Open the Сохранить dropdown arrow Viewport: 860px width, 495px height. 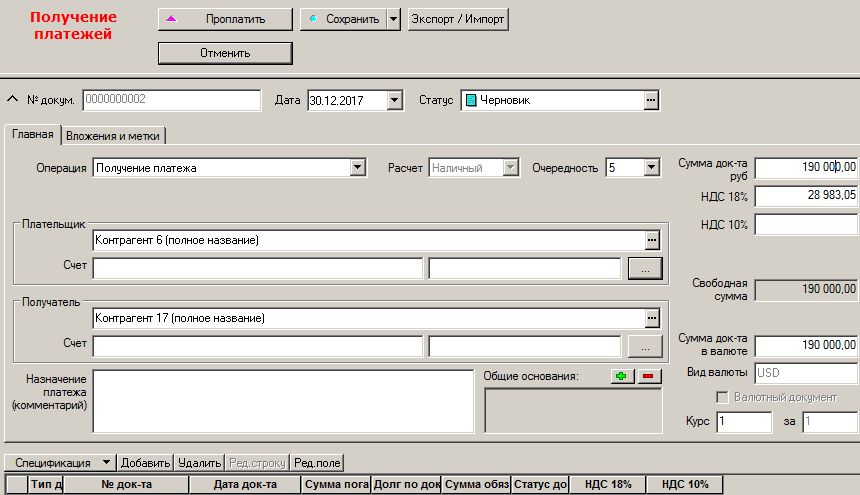(393, 19)
